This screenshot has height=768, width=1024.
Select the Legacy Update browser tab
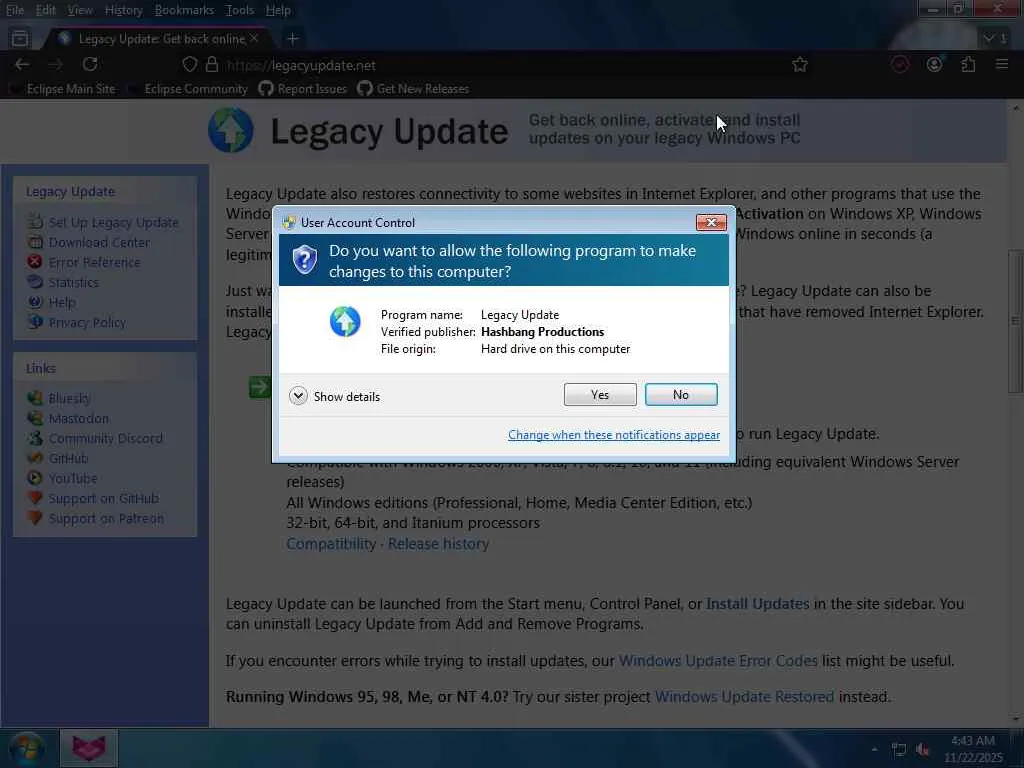coord(157,39)
